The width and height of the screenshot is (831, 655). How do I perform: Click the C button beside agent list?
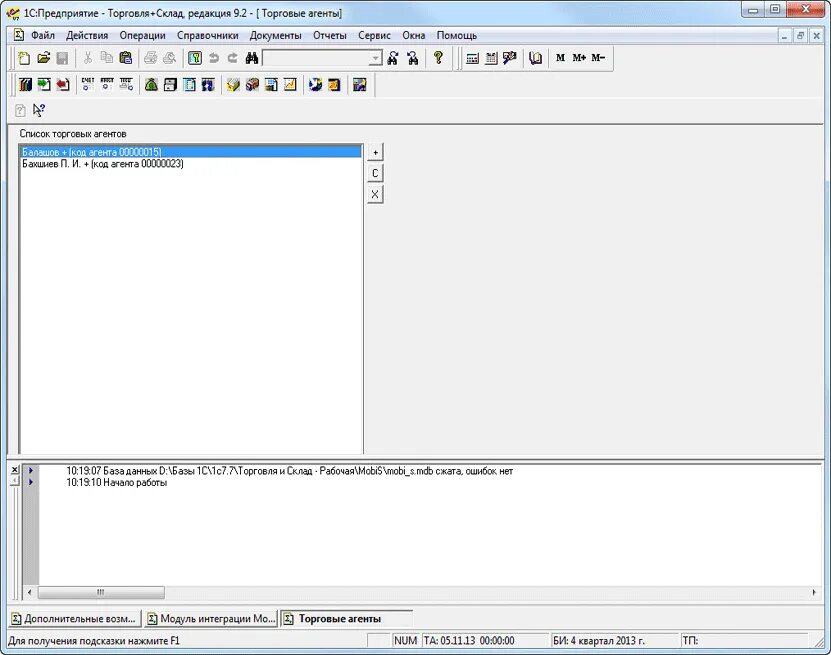click(x=375, y=173)
